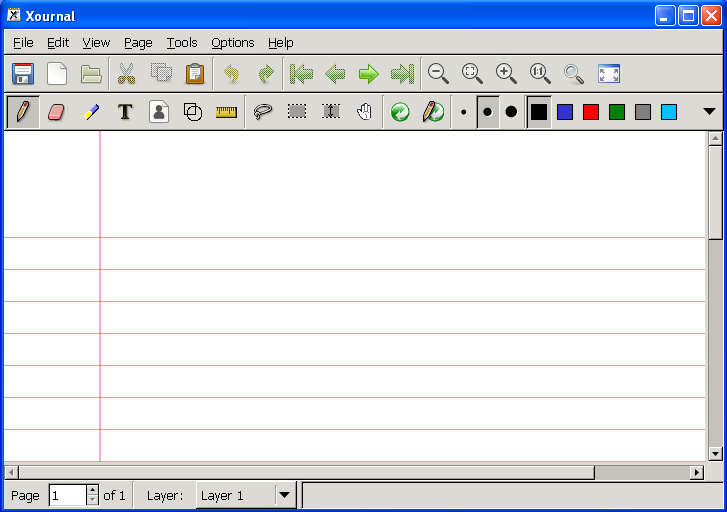Toggle fullscreen mode
Image resolution: width=727 pixels, height=512 pixels.
(x=609, y=74)
